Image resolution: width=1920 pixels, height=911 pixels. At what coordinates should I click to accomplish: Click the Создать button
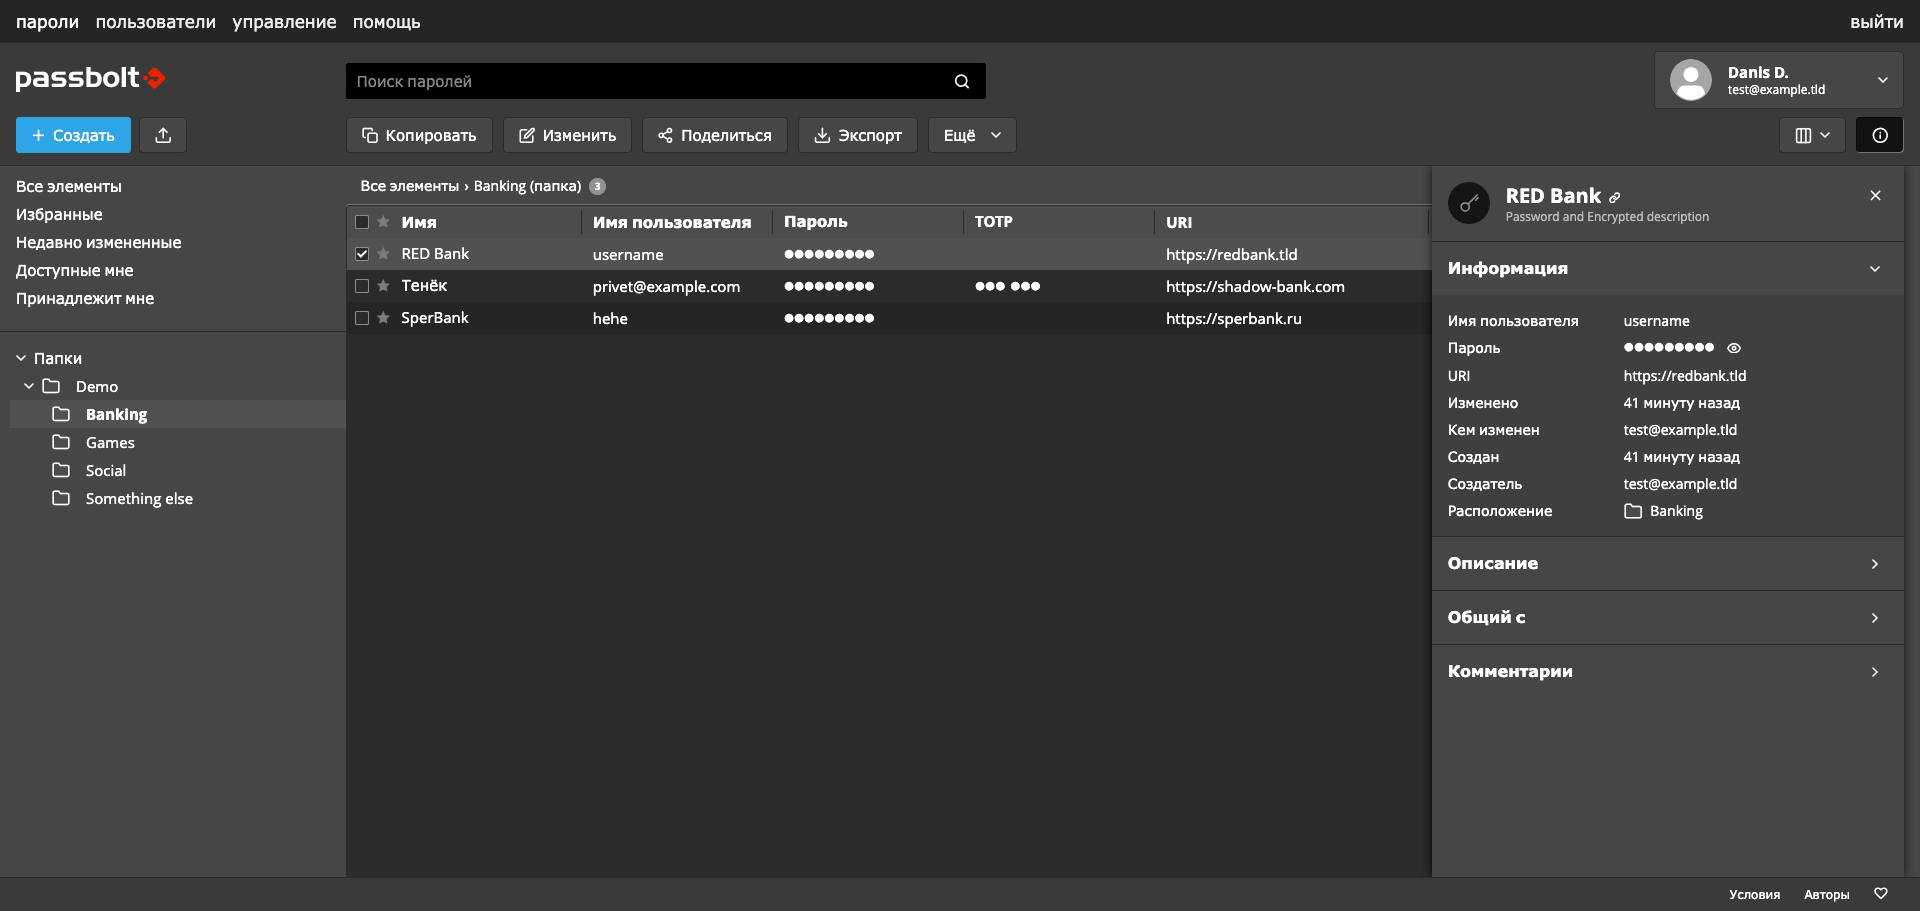coord(73,135)
